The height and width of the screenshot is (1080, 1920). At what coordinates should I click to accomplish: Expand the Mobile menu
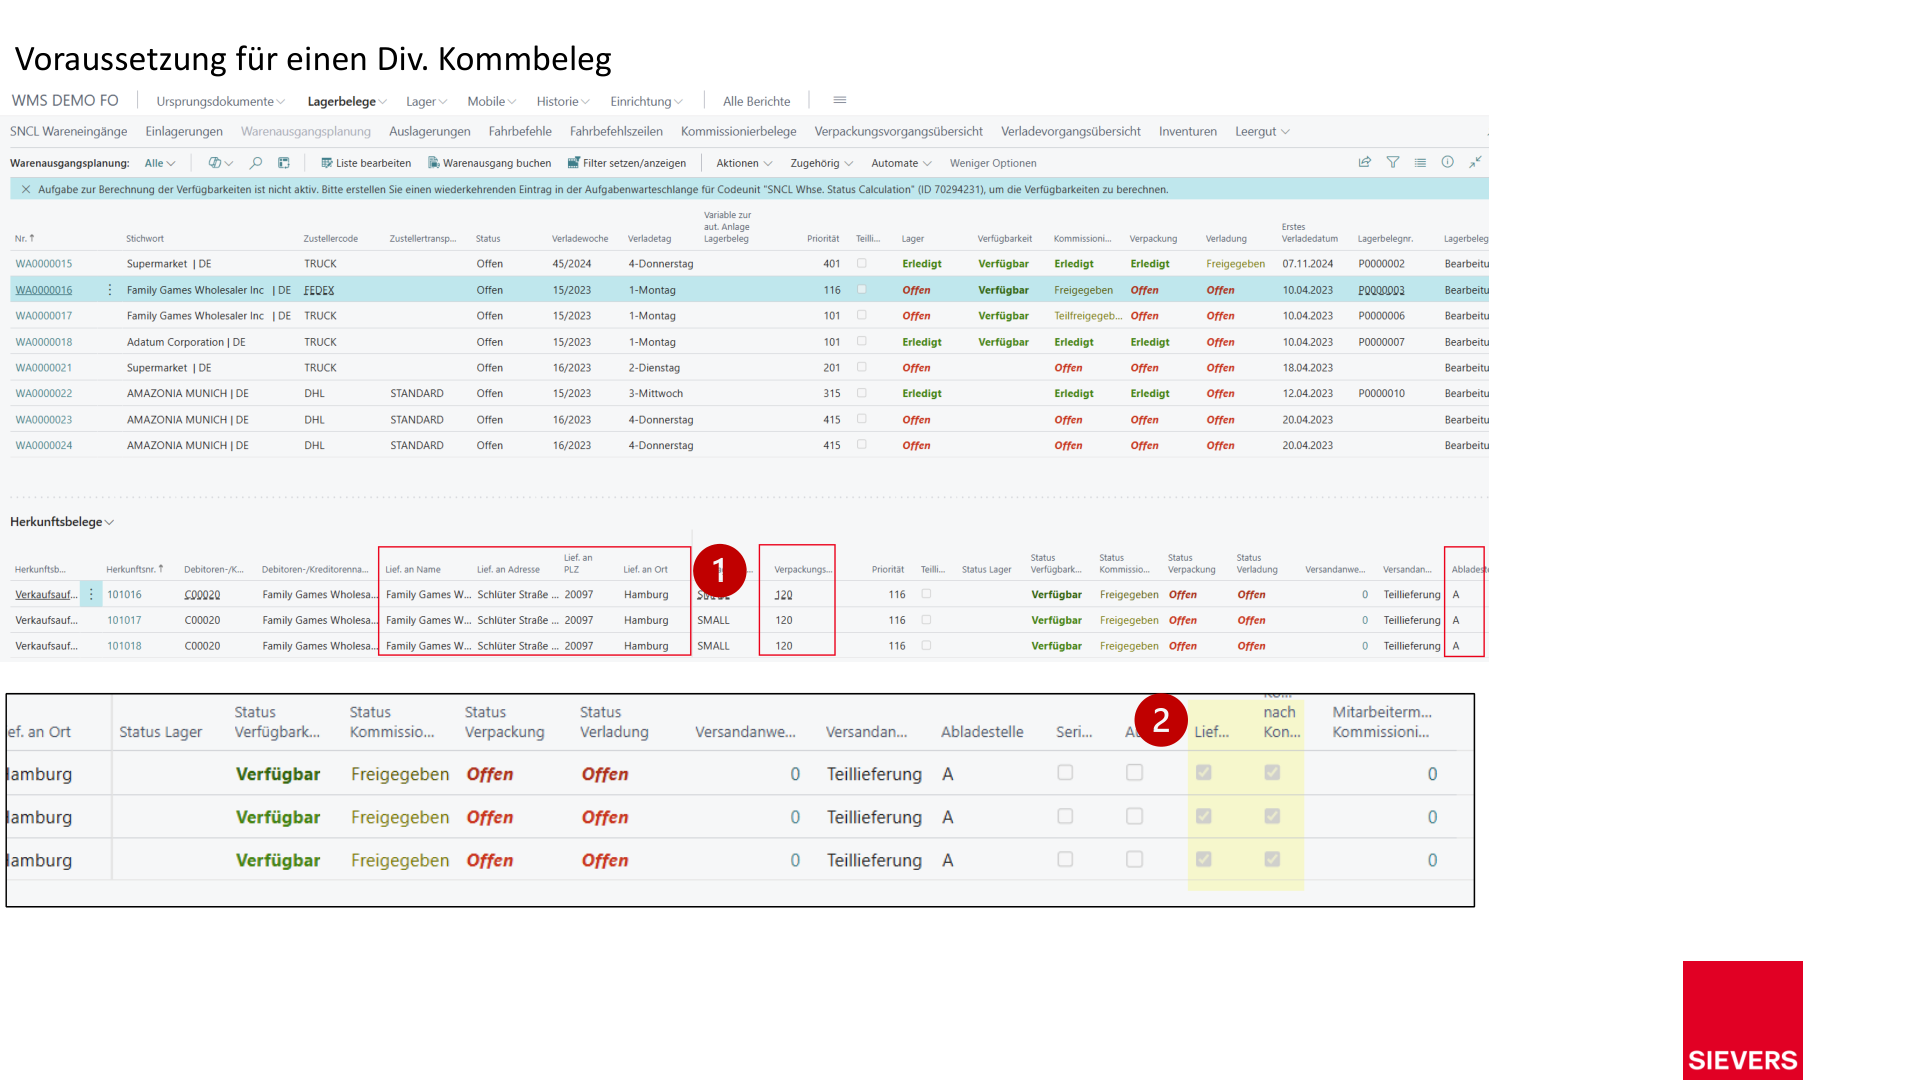(491, 101)
